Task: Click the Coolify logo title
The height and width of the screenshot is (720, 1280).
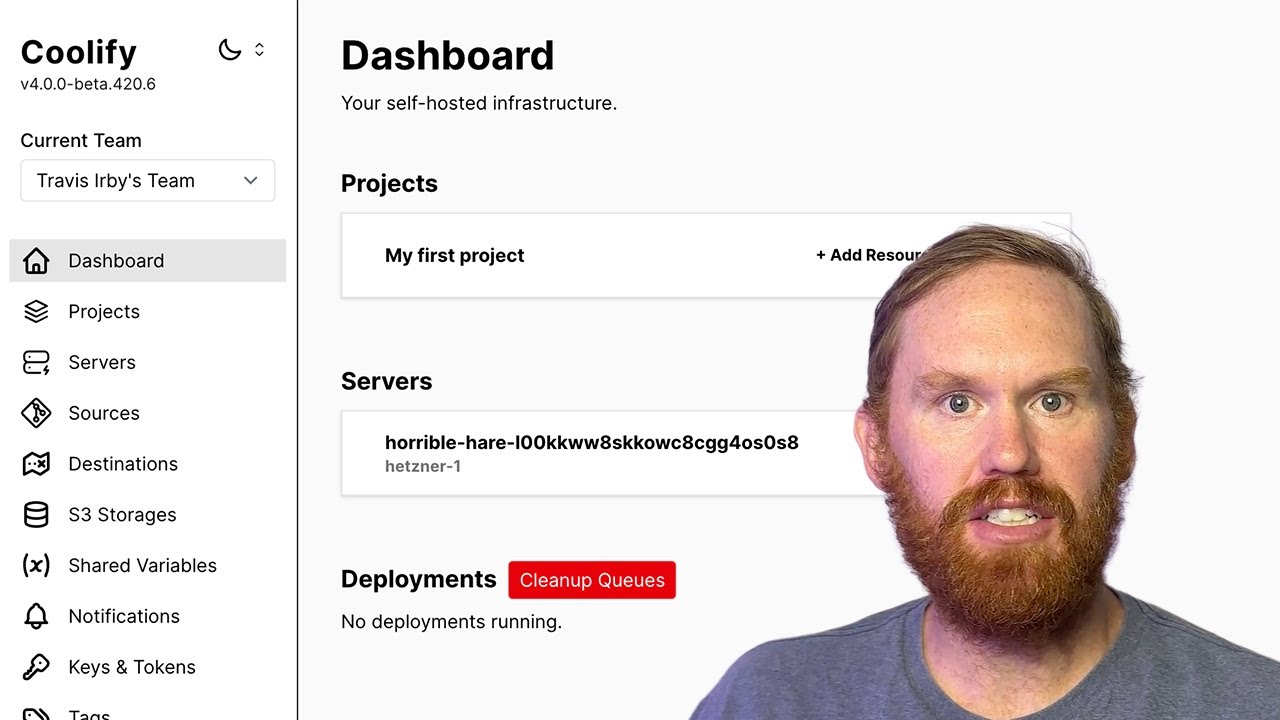Action: (79, 52)
